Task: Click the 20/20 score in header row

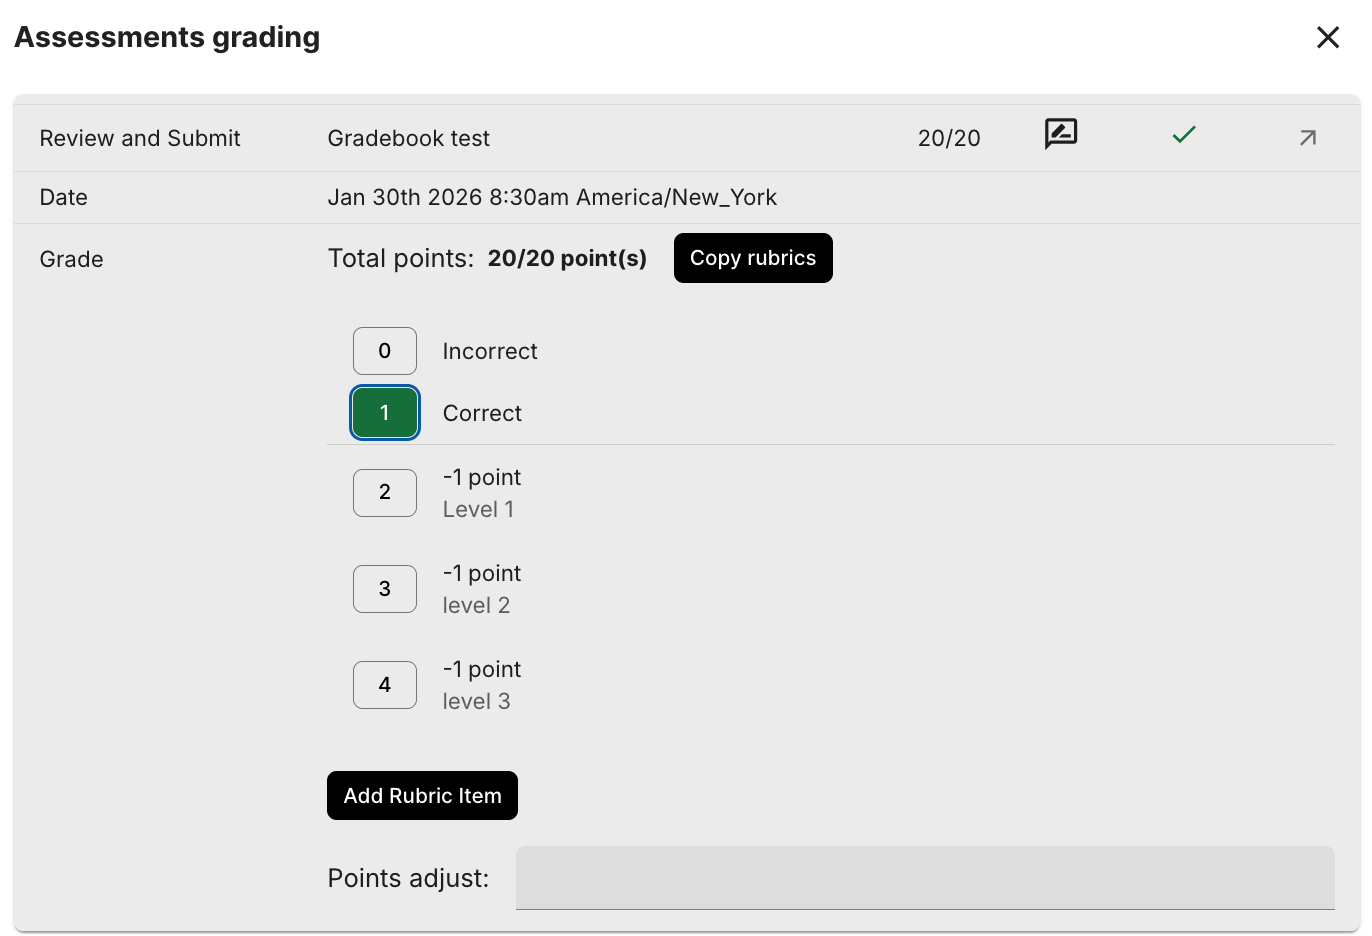Action: [949, 139]
